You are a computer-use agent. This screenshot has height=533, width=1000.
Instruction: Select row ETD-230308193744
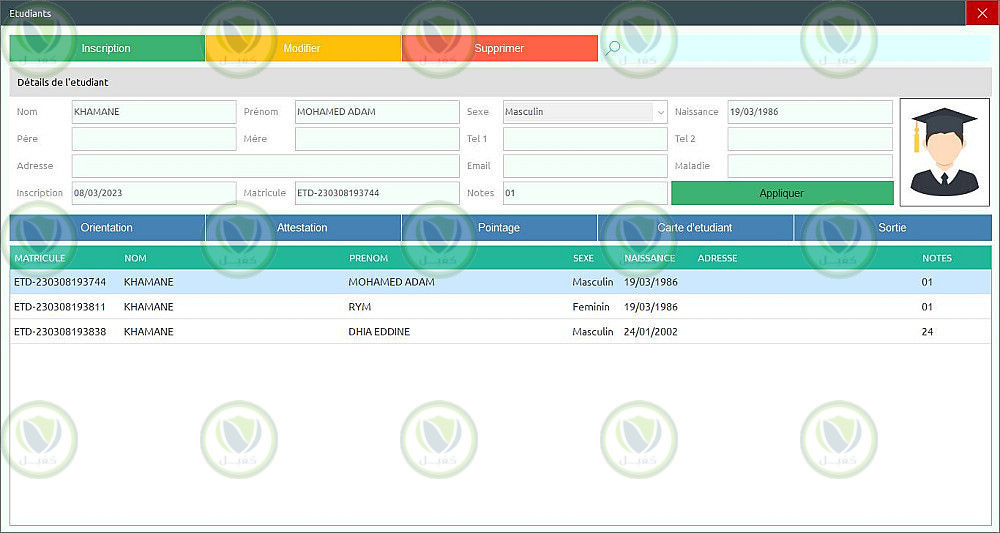(x=501, y=282)
